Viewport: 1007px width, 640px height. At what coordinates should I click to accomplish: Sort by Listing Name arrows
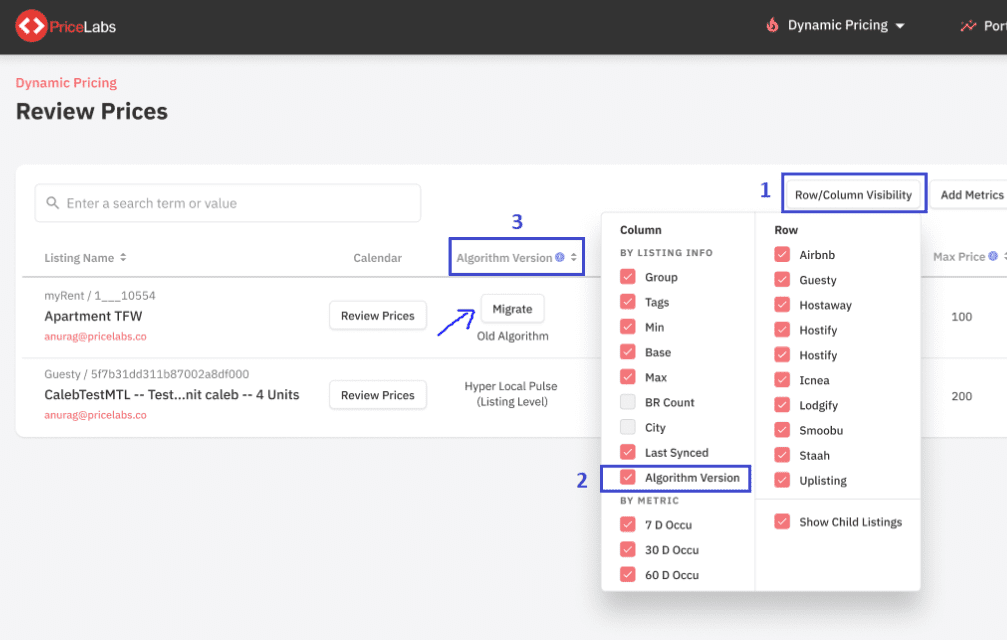click(123, 258)
